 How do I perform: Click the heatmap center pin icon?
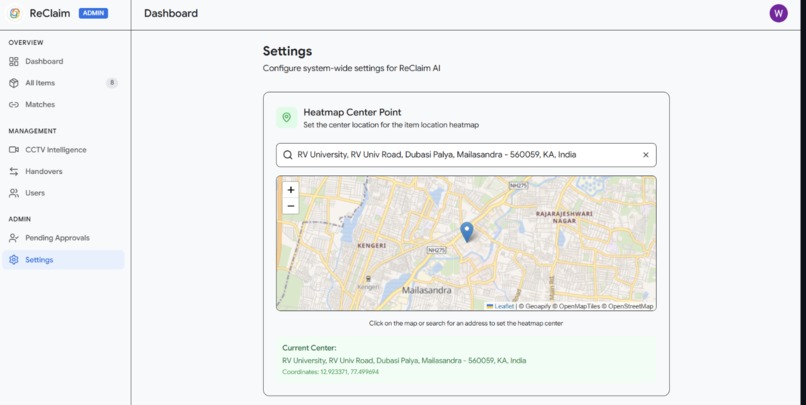tap(287, 117)
